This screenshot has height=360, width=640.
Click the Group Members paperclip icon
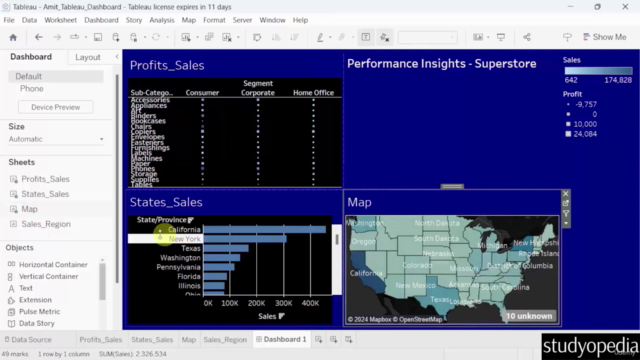pos(342,37)
